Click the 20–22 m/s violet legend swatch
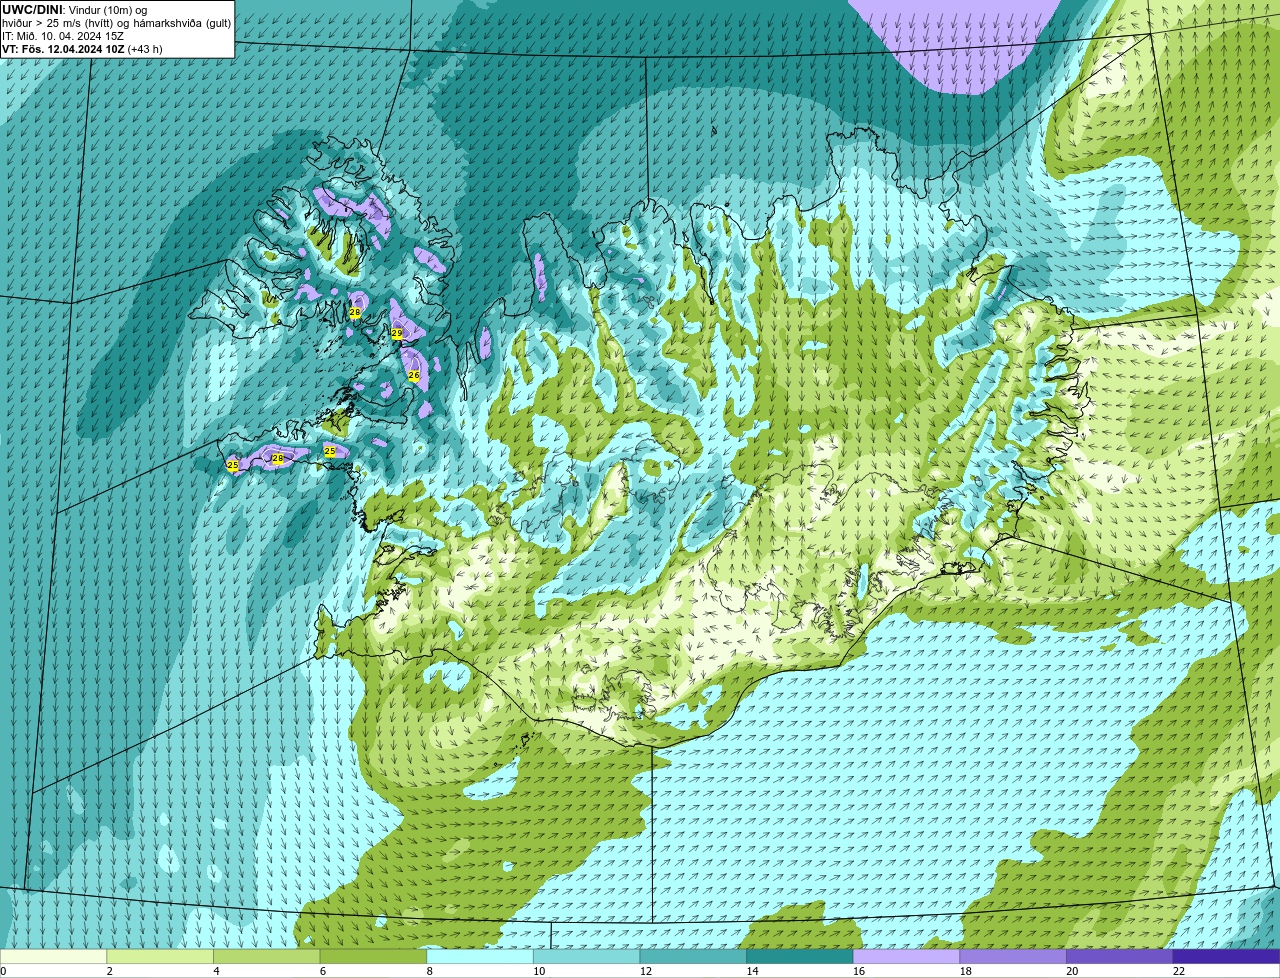Image resolution: width=1280 pixels, height=978 pixels. click(1119, 956)
